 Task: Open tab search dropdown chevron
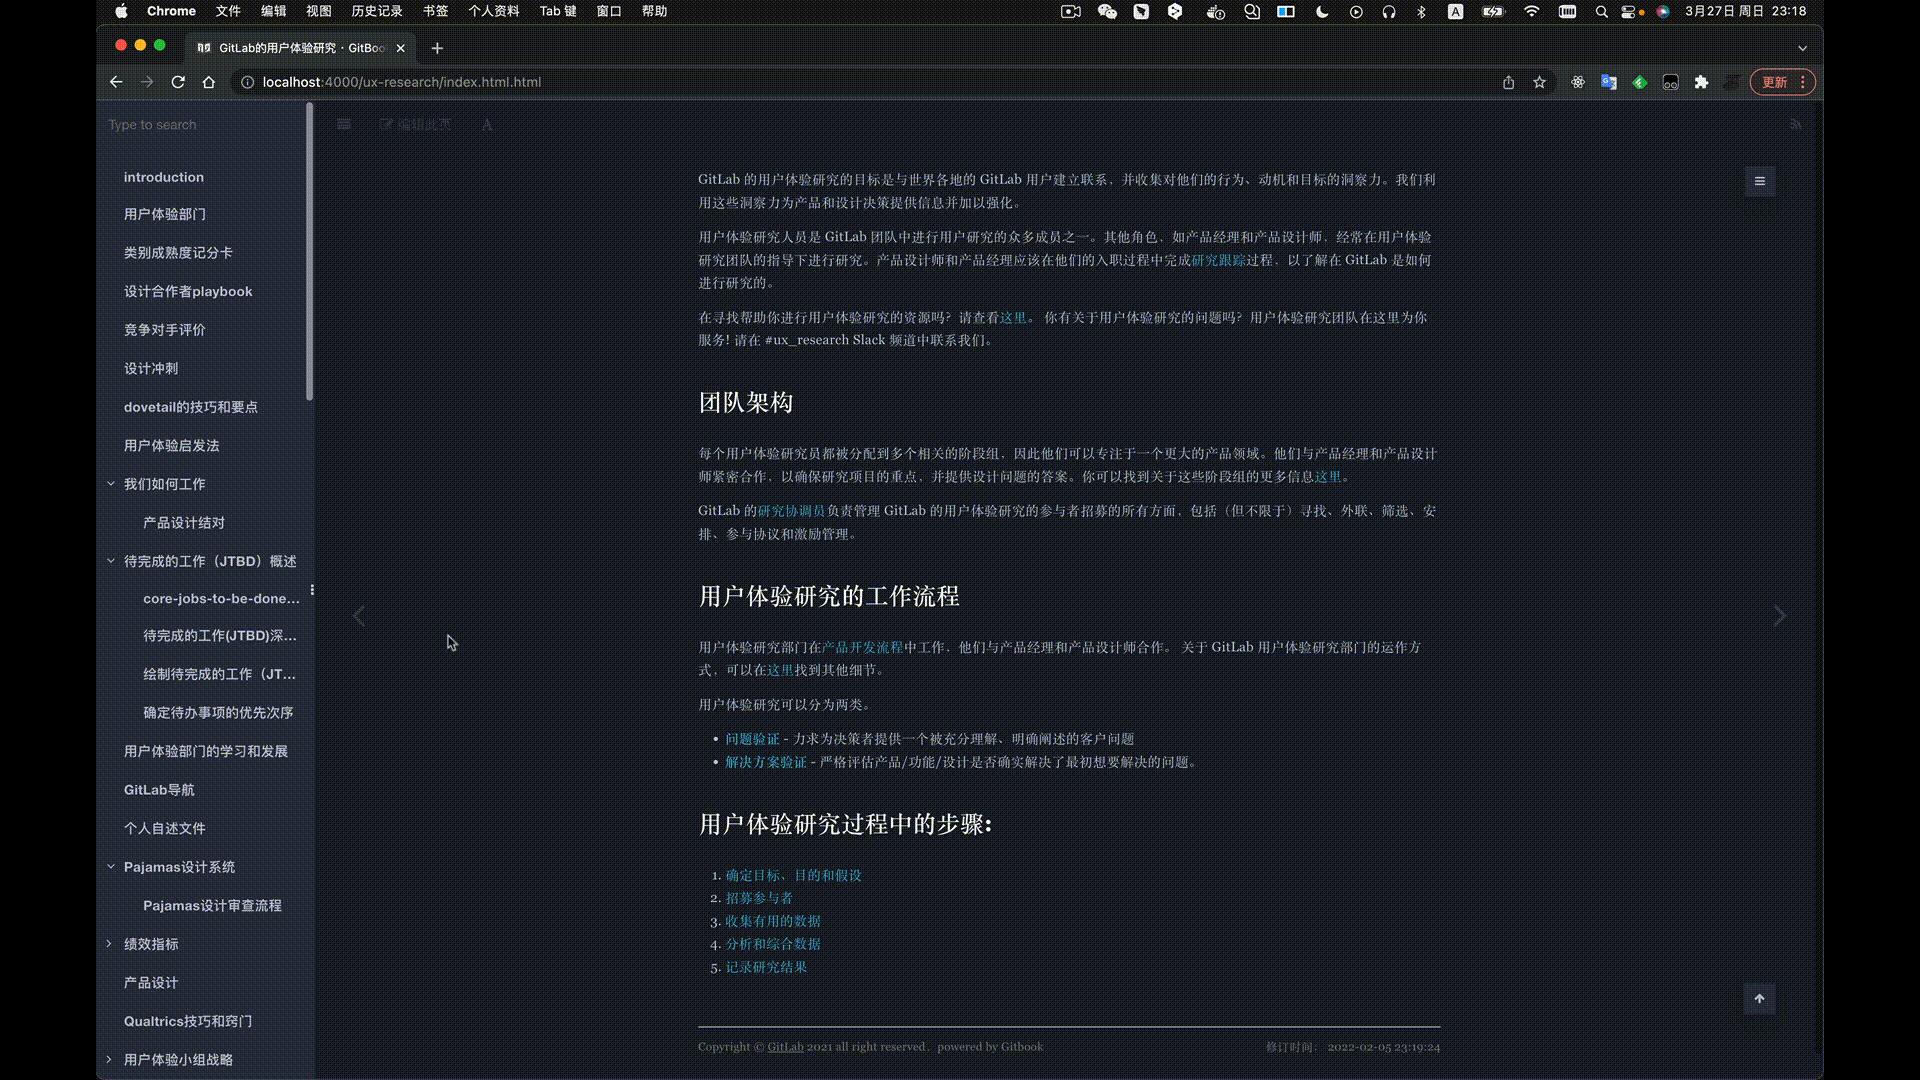coord(1802,48)
